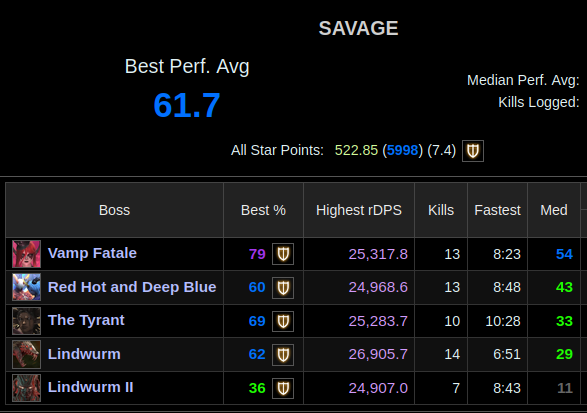The width and height of the screenshot is (587, 413).
Task: Click the shield icon in The Tyrant row
Action: (283, 321)
